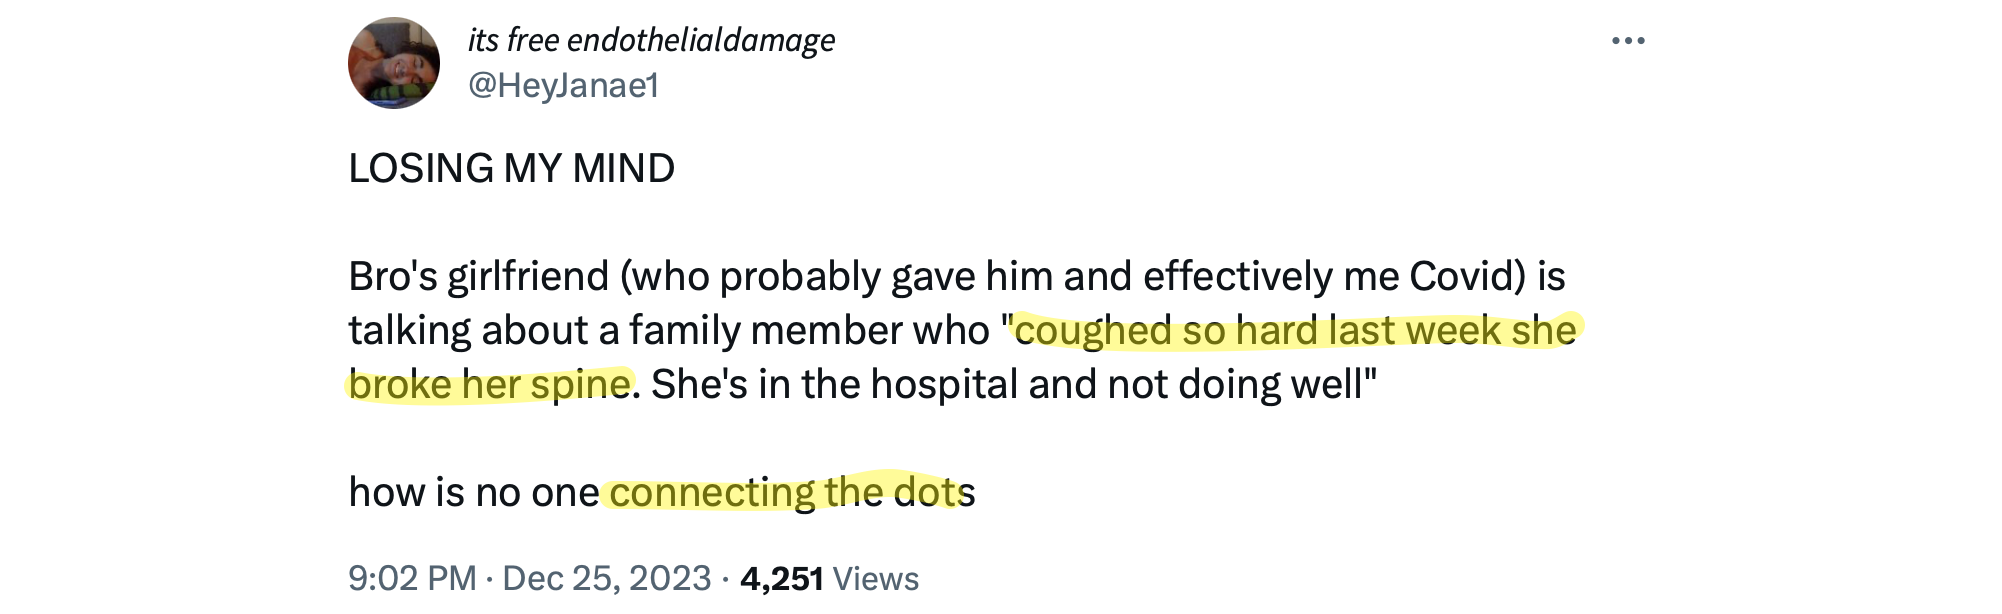Click the "Bro's girlfriend" text
Screen dimensions: 2002x614
click(478, 276)
